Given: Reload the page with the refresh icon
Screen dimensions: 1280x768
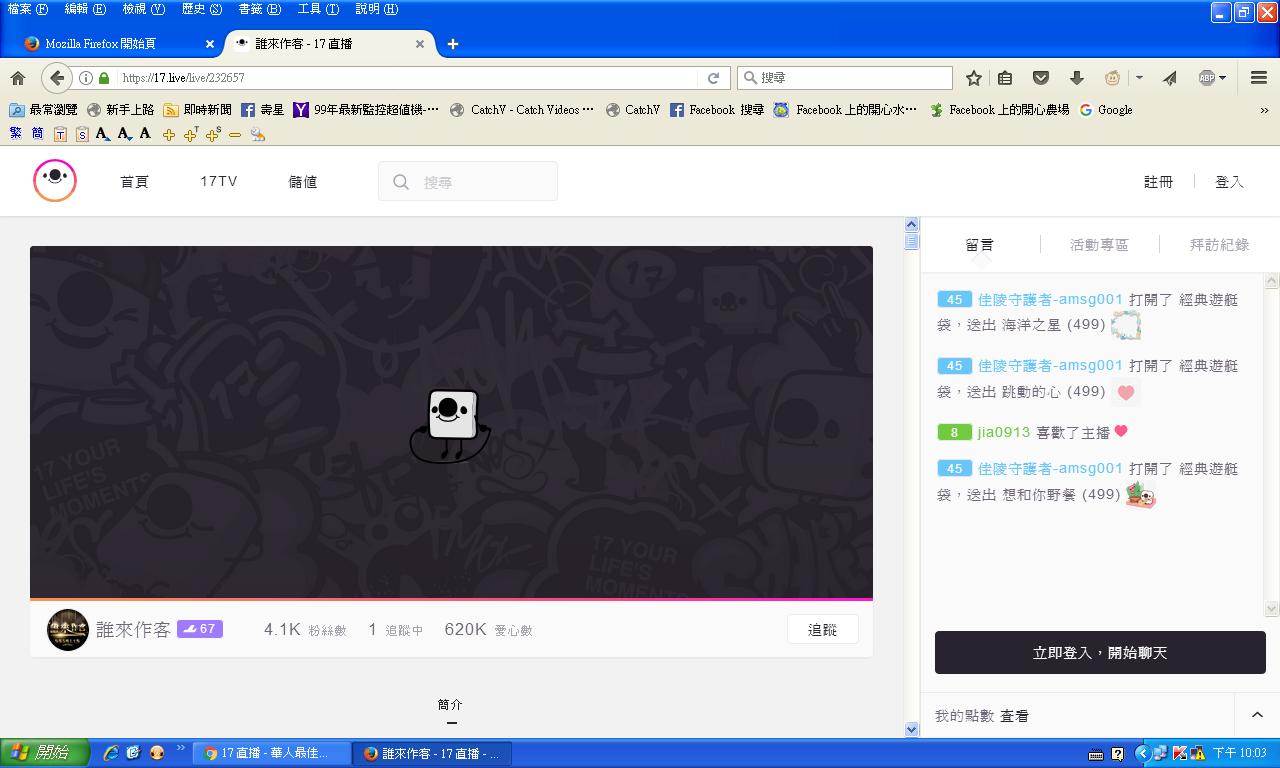Looking at the screenshot, I should pyautogui.click(x=713, y=78).
